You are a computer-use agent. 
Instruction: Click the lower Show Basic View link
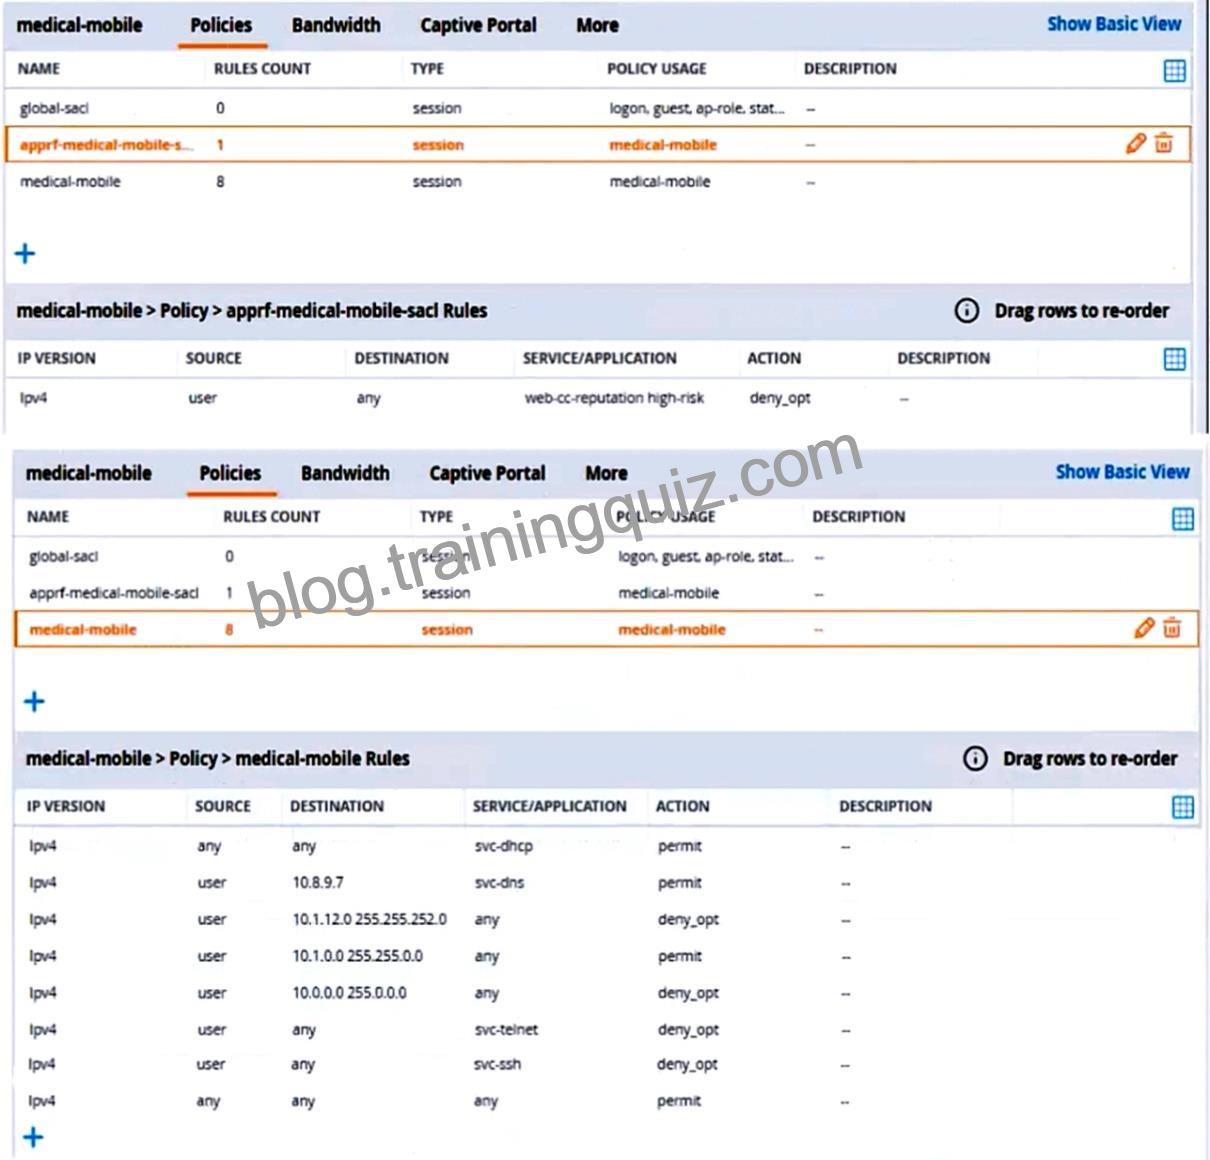[1123, 472]
